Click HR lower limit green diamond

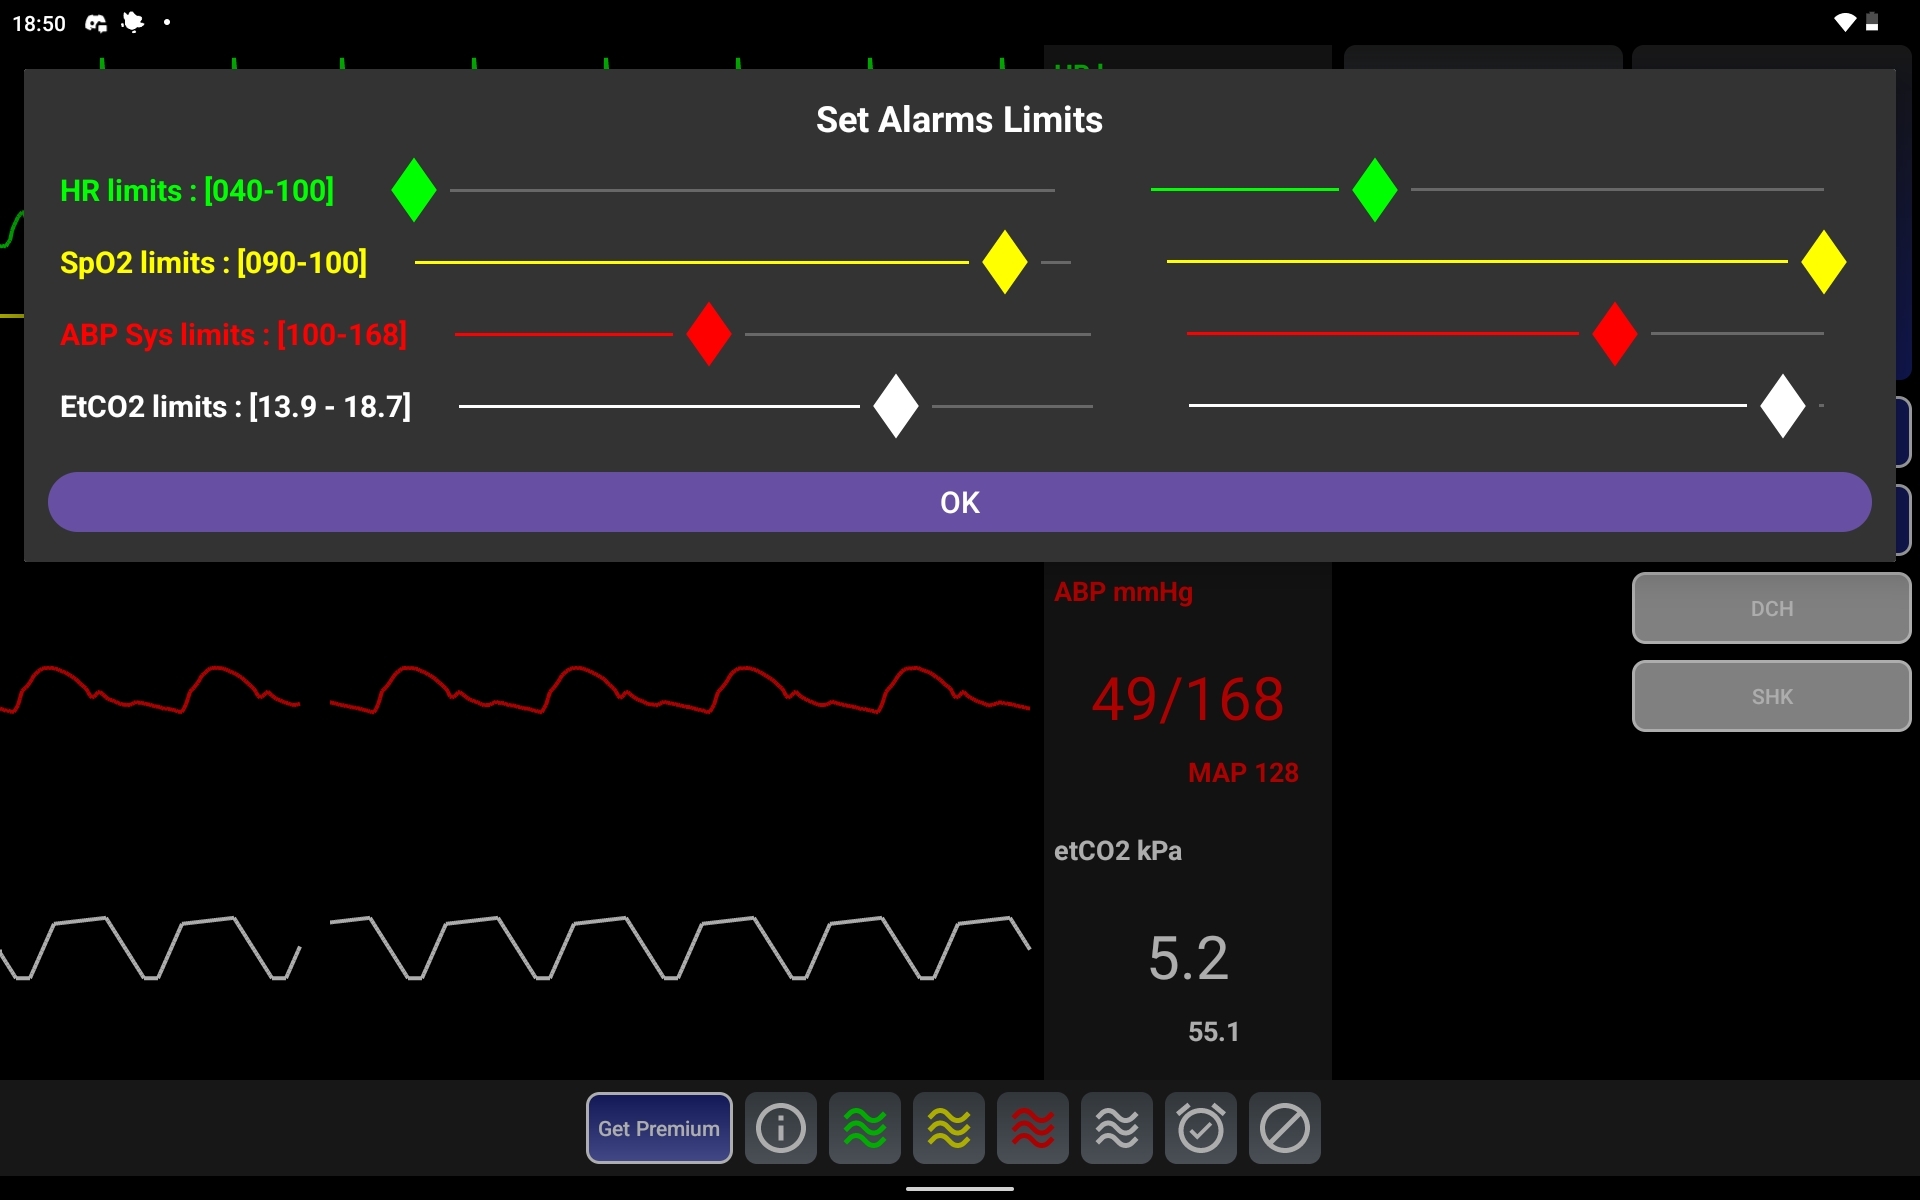[414, 190]
